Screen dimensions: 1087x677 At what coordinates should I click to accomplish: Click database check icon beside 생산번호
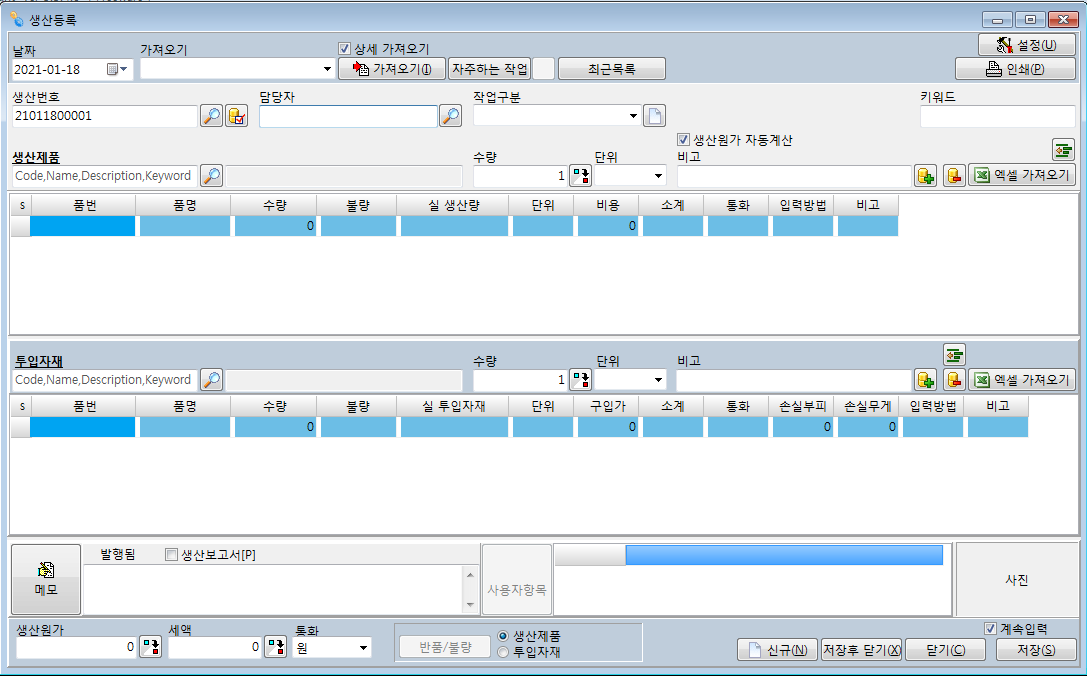coord(236,116)
